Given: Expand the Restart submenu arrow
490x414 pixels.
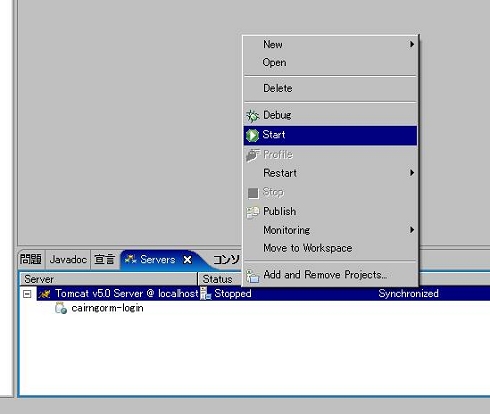Looking at the screenshot, I should (412, 173).
